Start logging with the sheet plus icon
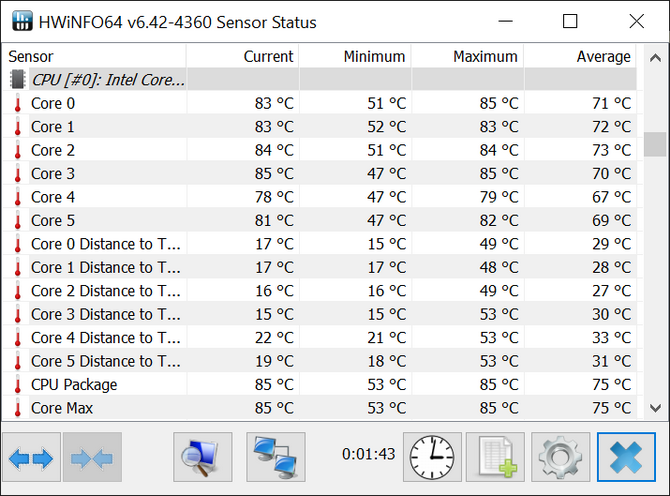Viewport: 670px width, 496px height. (x=495, y=457)
